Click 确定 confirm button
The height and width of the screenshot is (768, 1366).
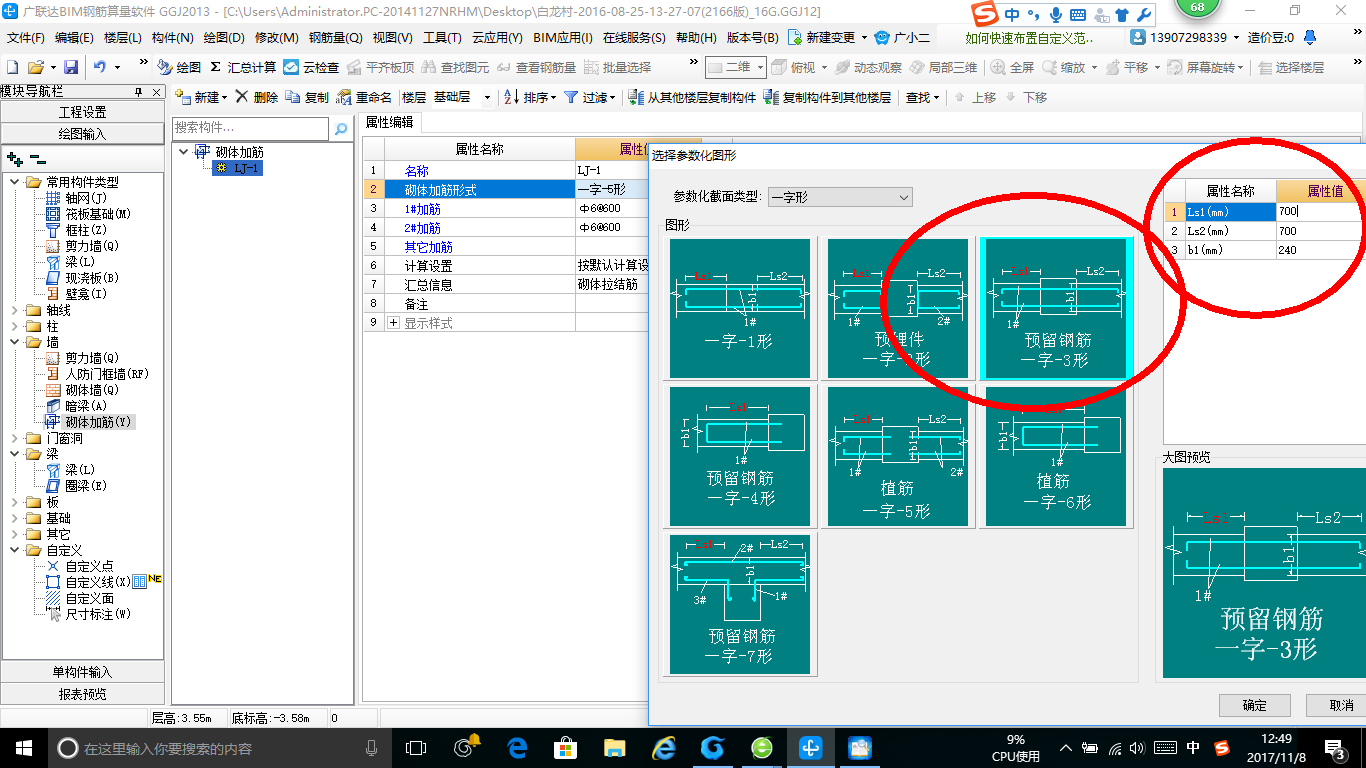1255,705
